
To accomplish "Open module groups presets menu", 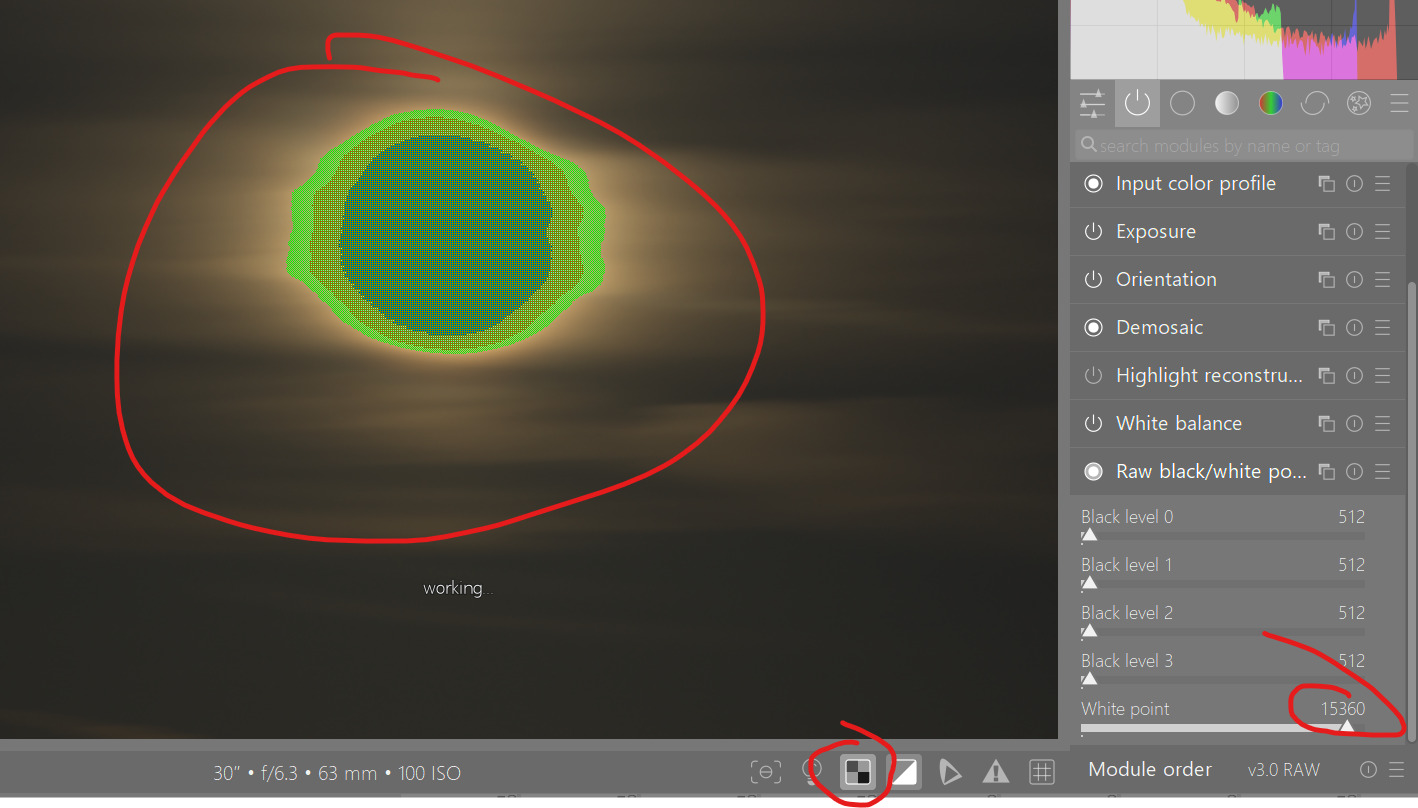I will [x=1399, y=103].
